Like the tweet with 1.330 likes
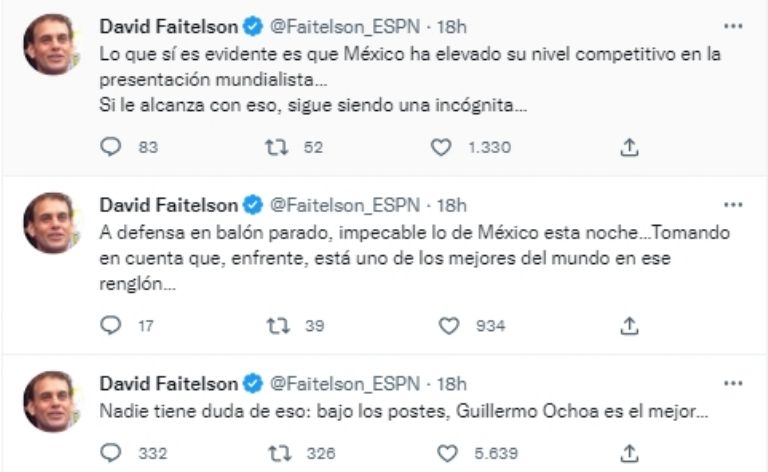This screenshot has height=472, width=768. [x=441, y=147]
